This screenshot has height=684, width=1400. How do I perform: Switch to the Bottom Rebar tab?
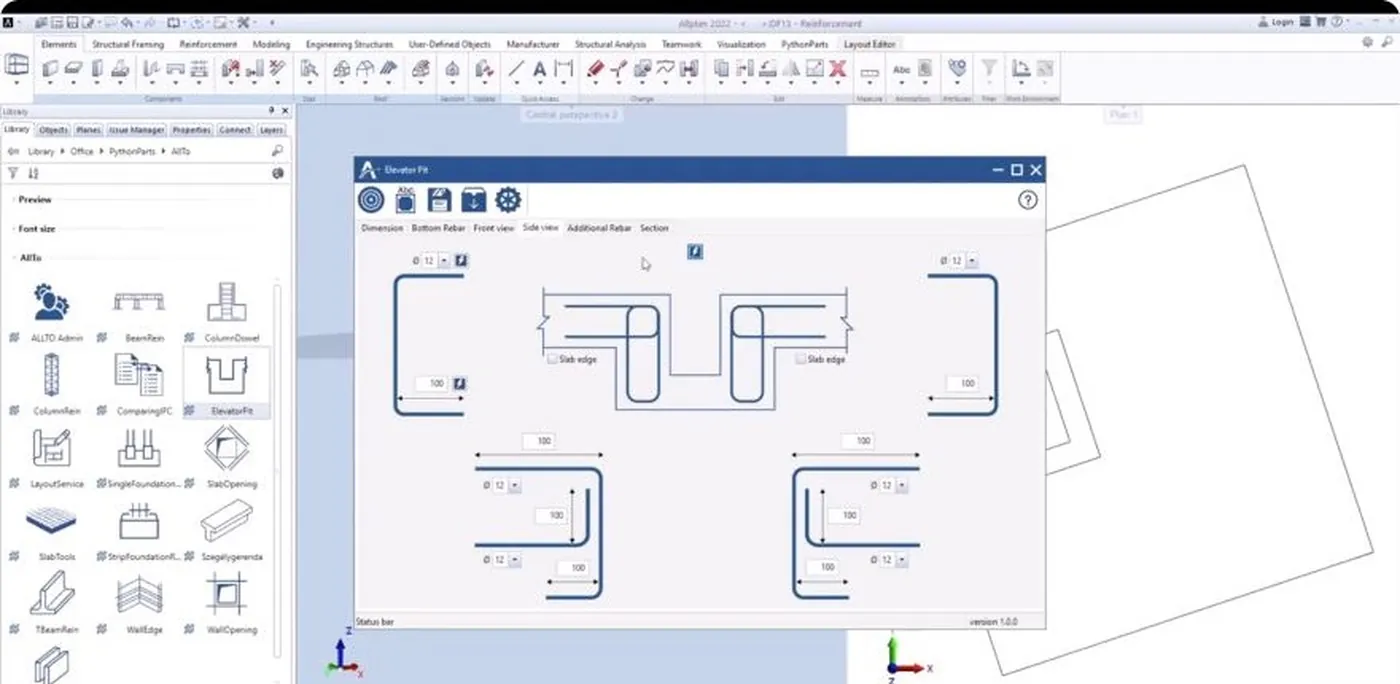coord(439,228)
